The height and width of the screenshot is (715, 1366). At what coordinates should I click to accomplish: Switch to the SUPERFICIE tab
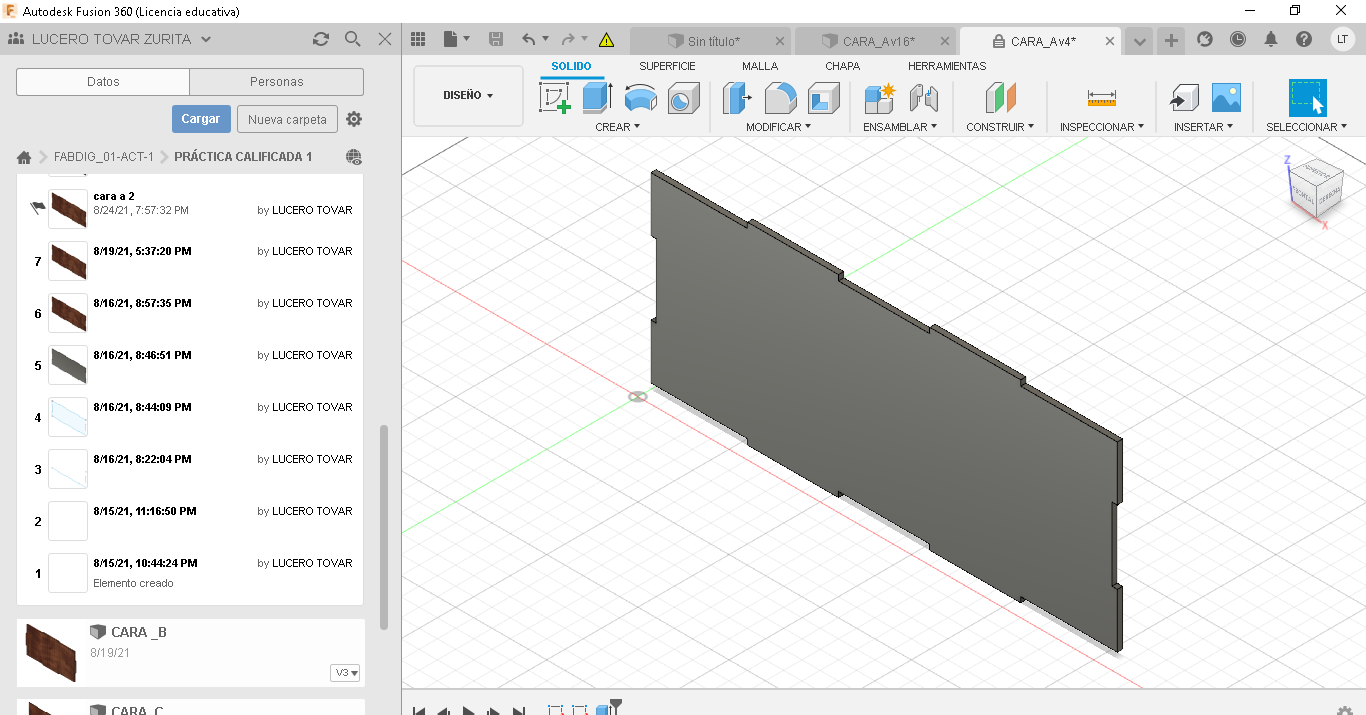coord(667,66)
